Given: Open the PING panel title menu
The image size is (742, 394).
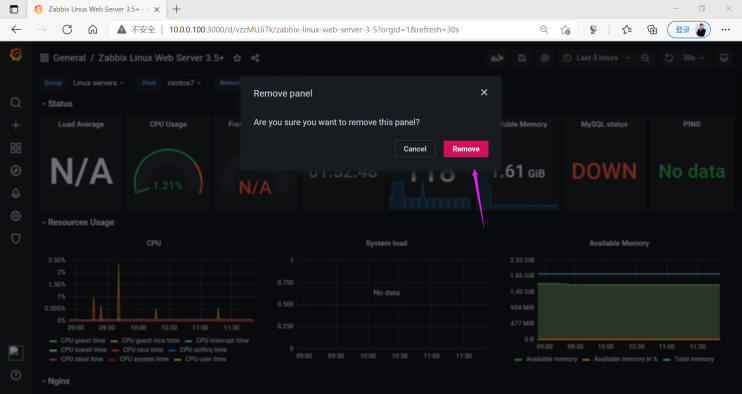Looking at the screenshot, I should 691,124.
